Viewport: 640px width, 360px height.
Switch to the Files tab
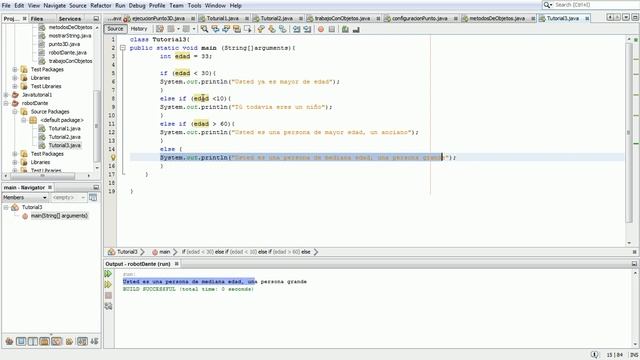pyautogui.click(x=37, y=19)
